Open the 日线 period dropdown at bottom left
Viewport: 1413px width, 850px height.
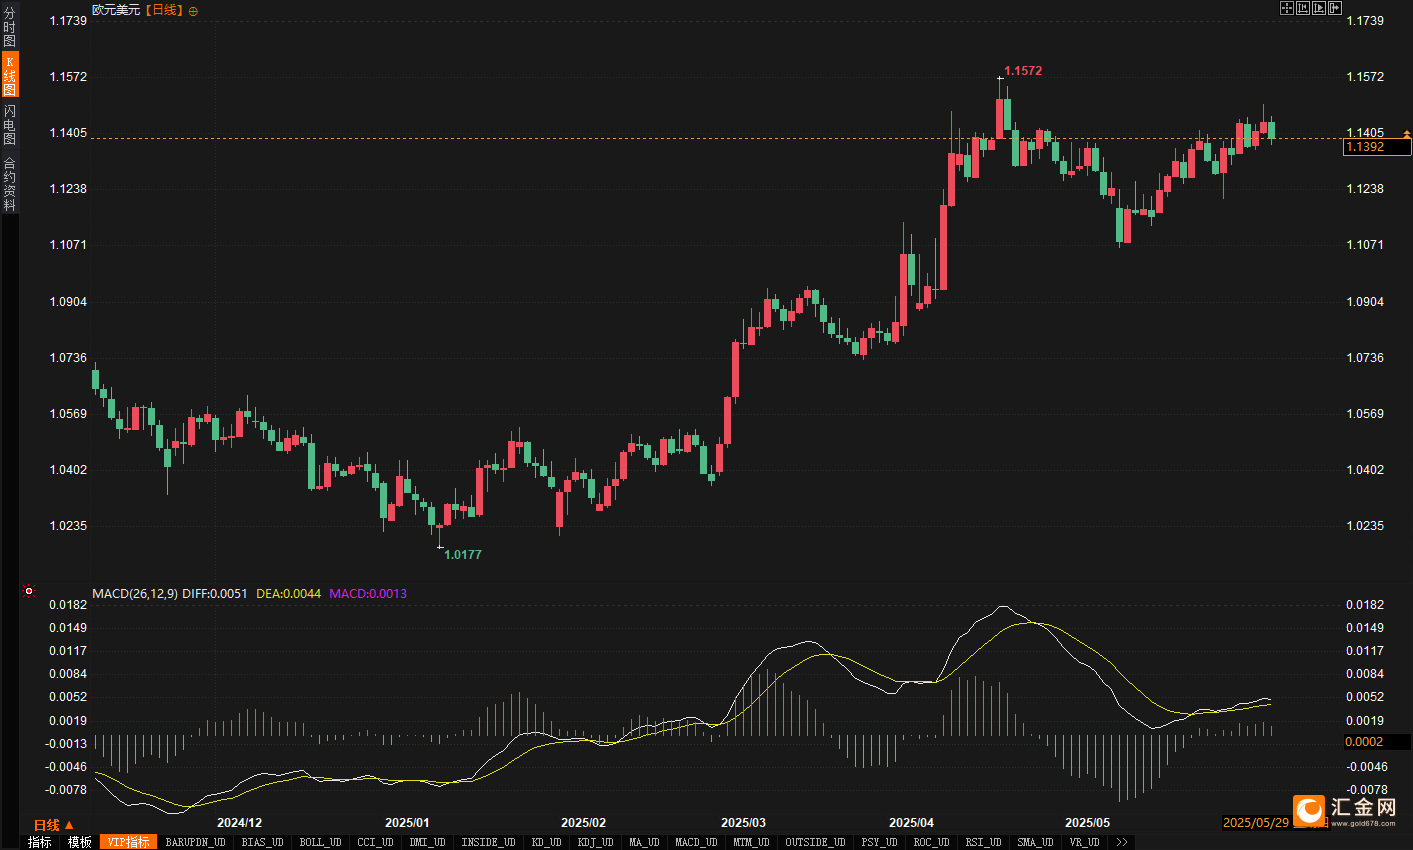54,825
